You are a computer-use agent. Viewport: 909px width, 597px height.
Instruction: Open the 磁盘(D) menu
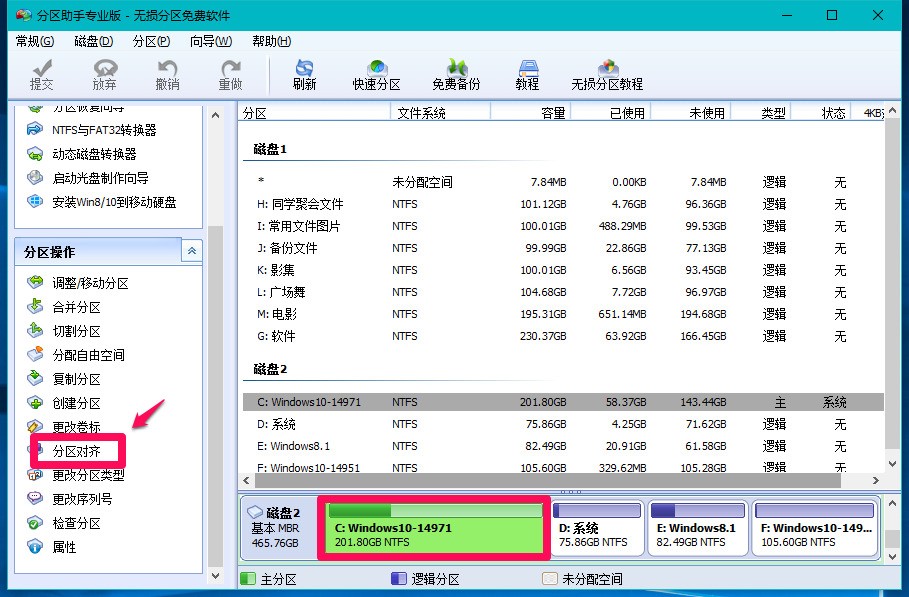tap(93, 41)
